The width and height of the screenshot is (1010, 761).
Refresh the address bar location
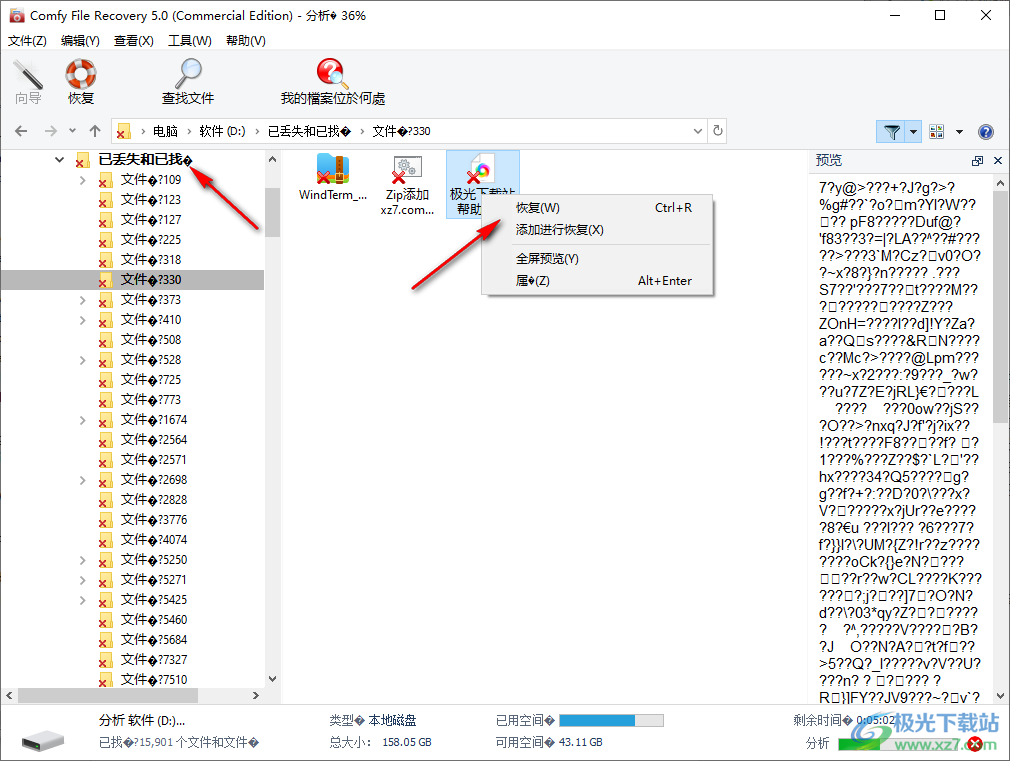[718, 131]
